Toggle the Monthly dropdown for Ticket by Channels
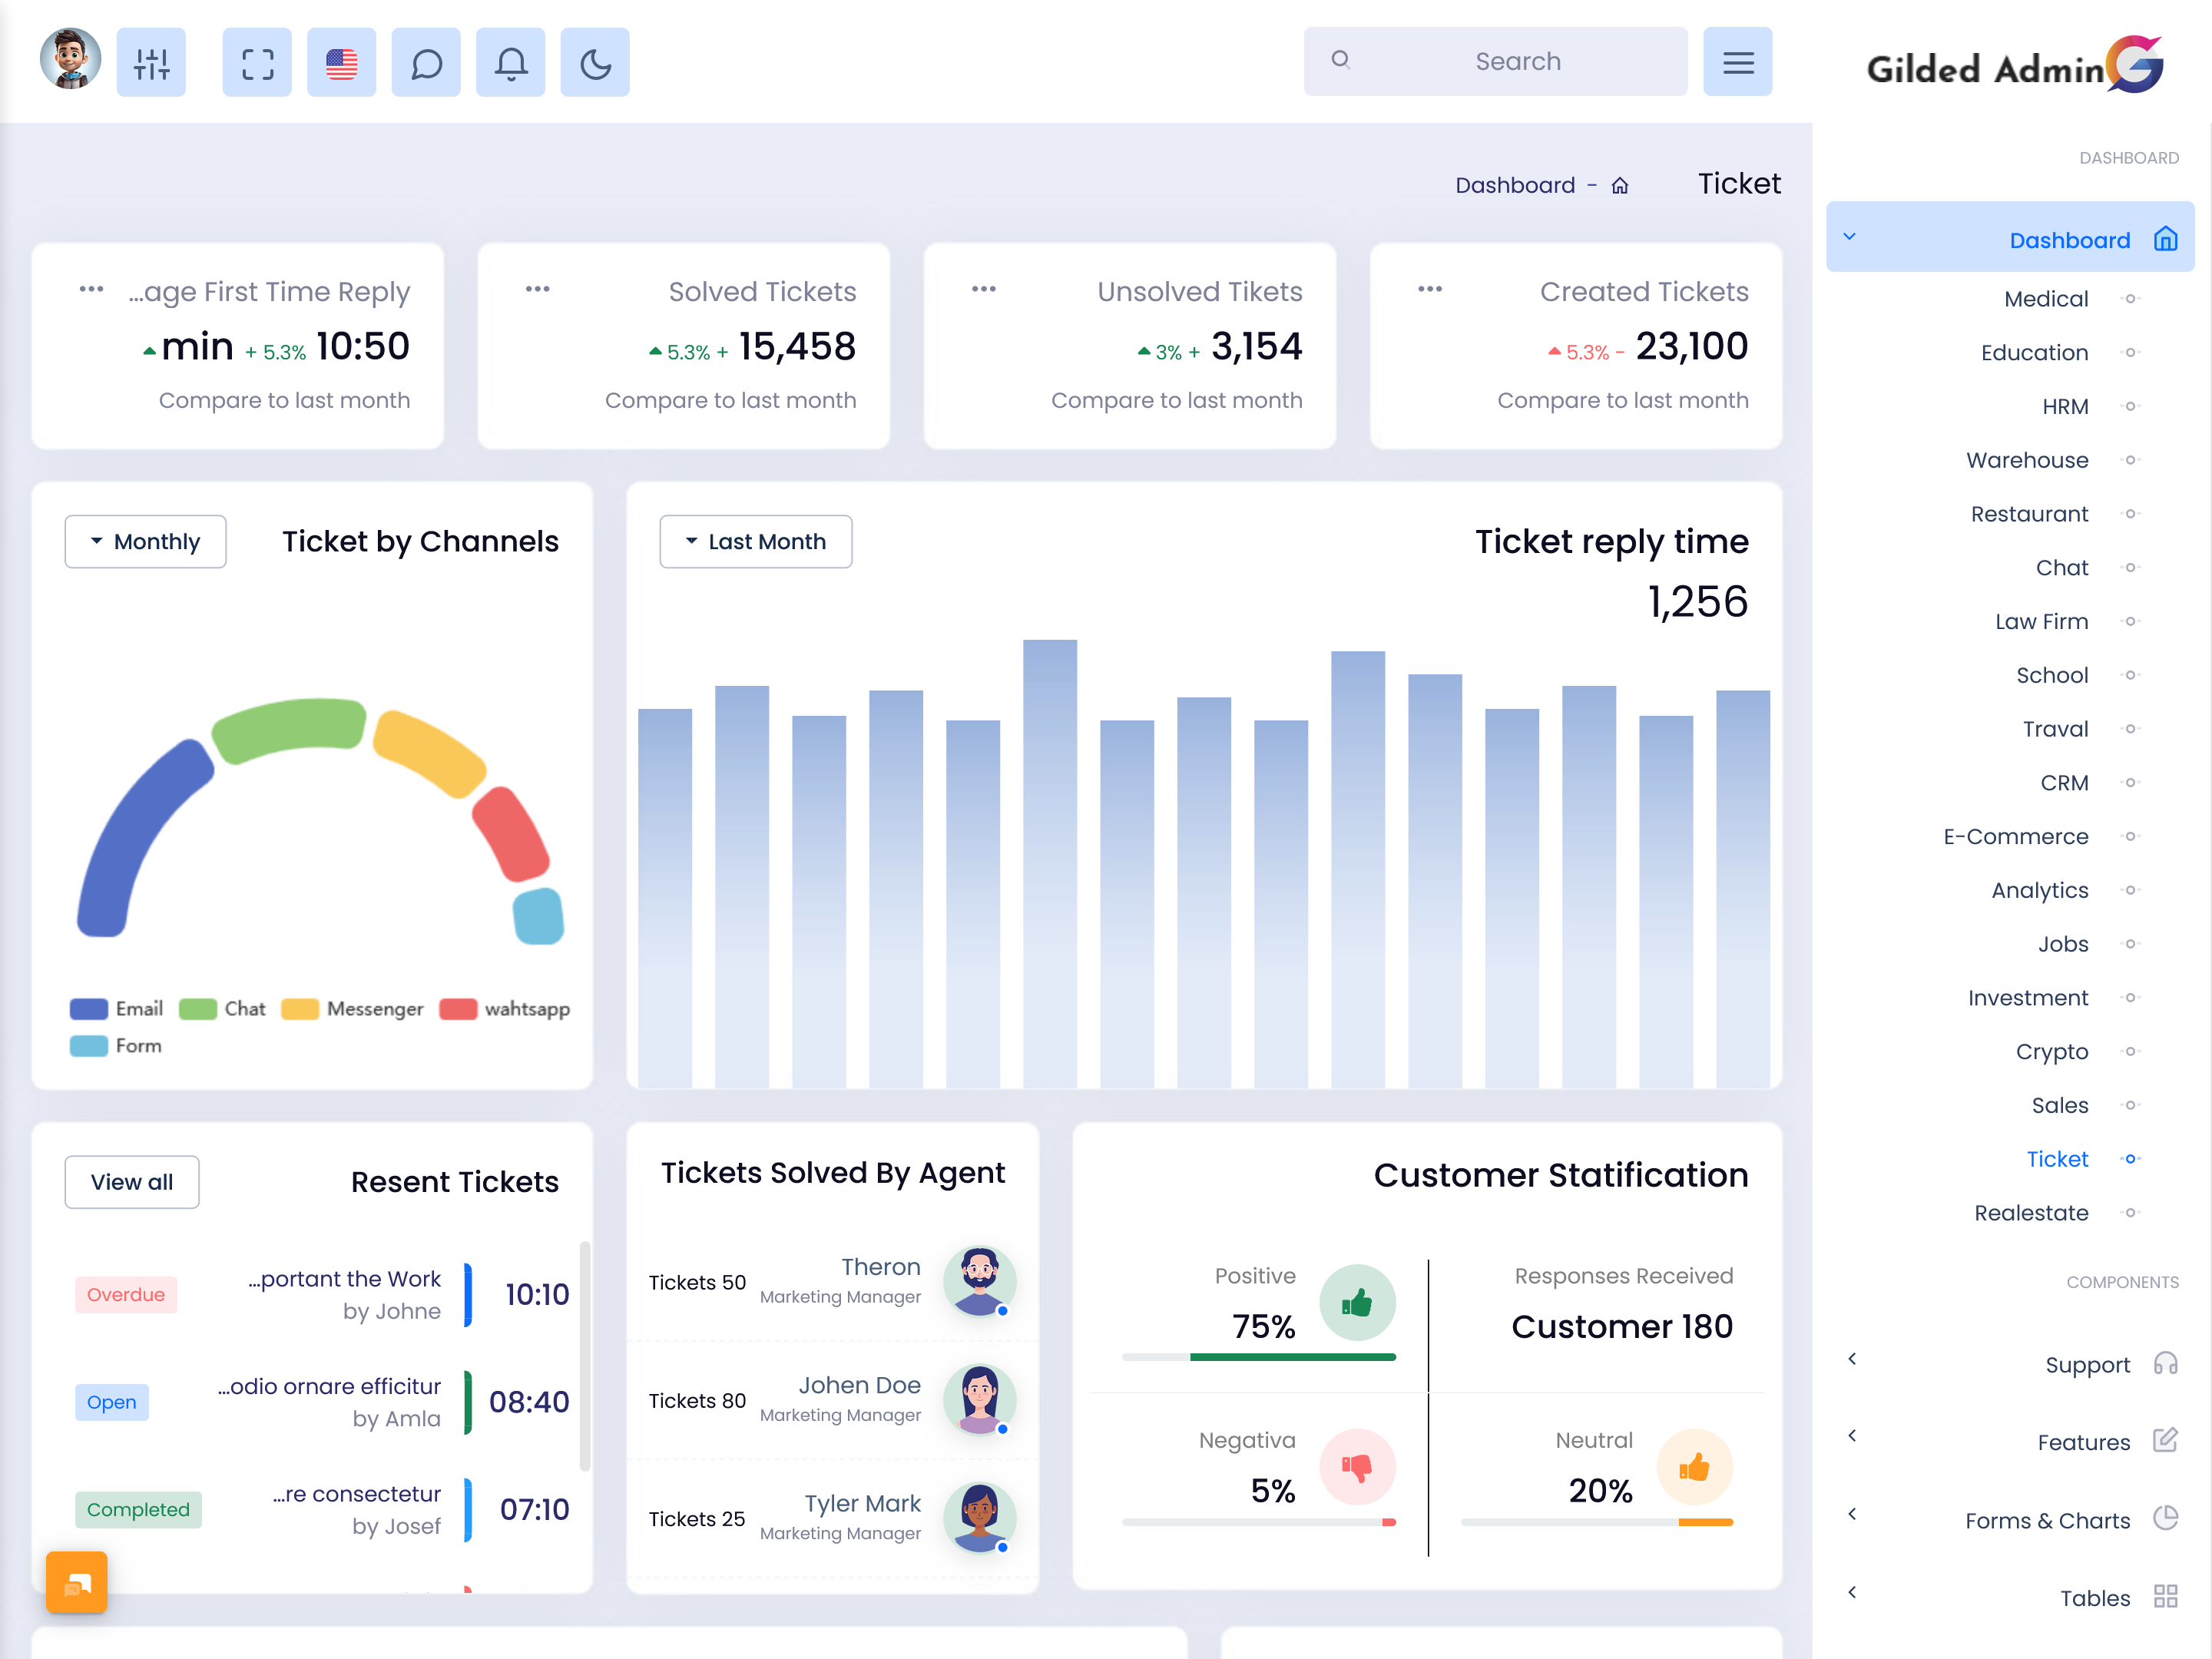Screen dimensions: 2212x1659 point(146,540)
